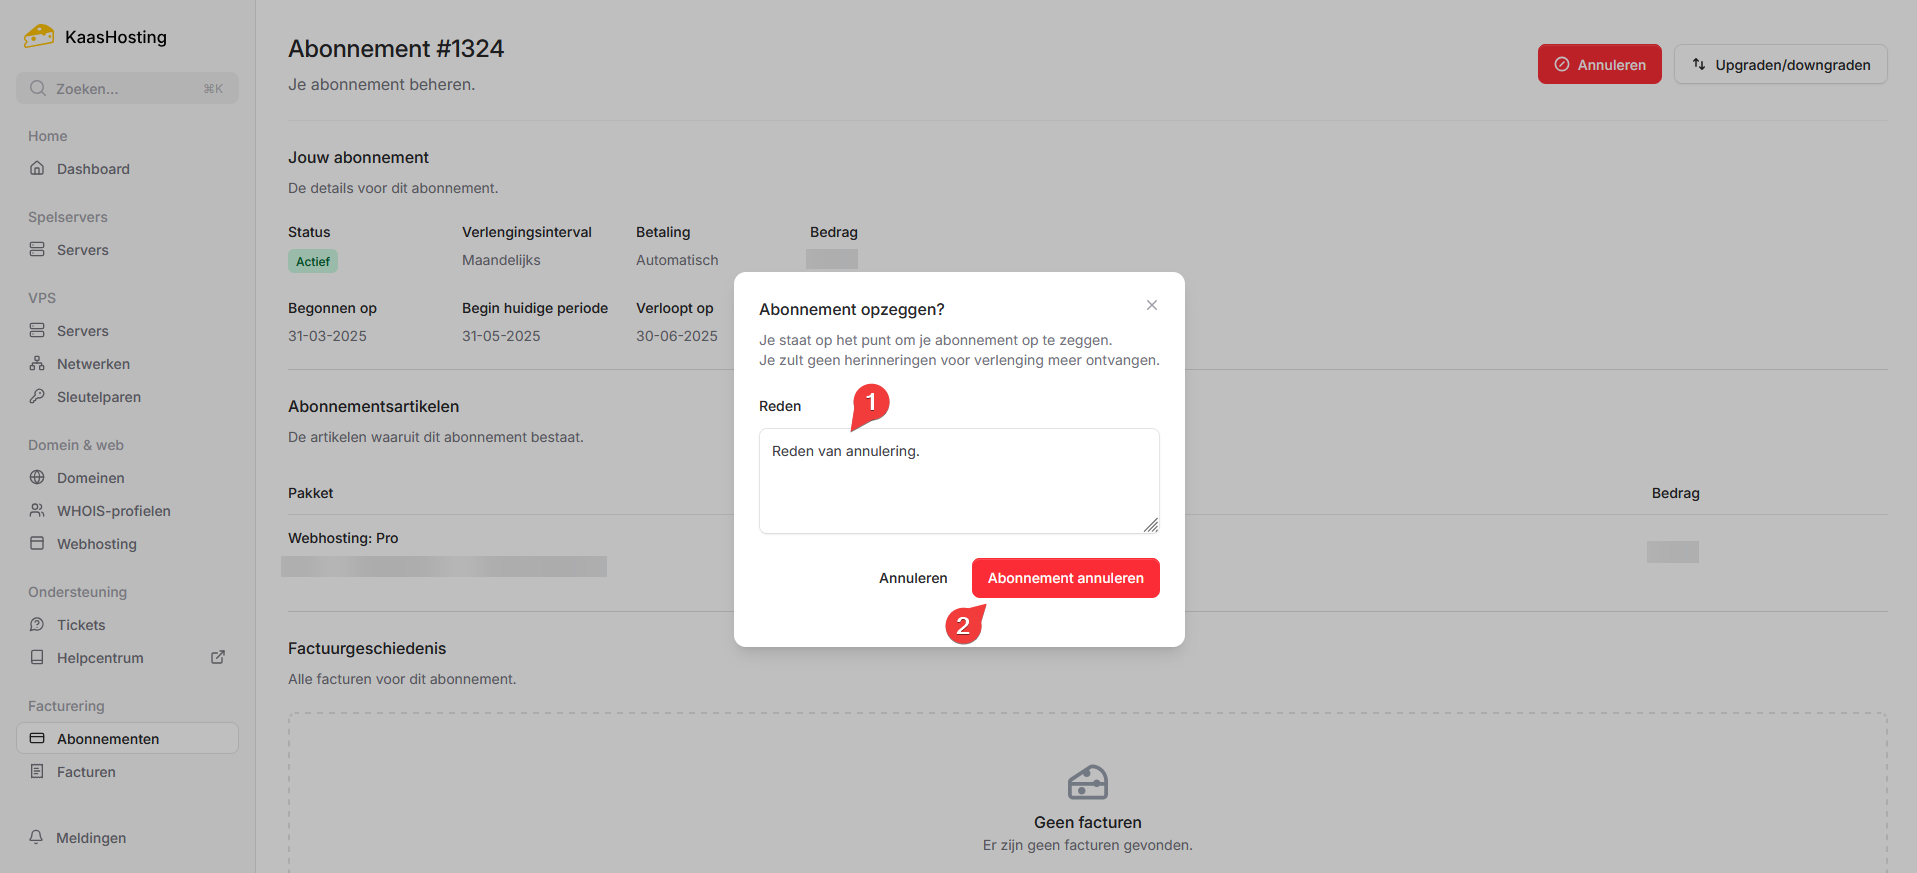Screen dimensions: 1917x873
Task: Click the Sleutelparen key icon
Action: click(37, 397)
